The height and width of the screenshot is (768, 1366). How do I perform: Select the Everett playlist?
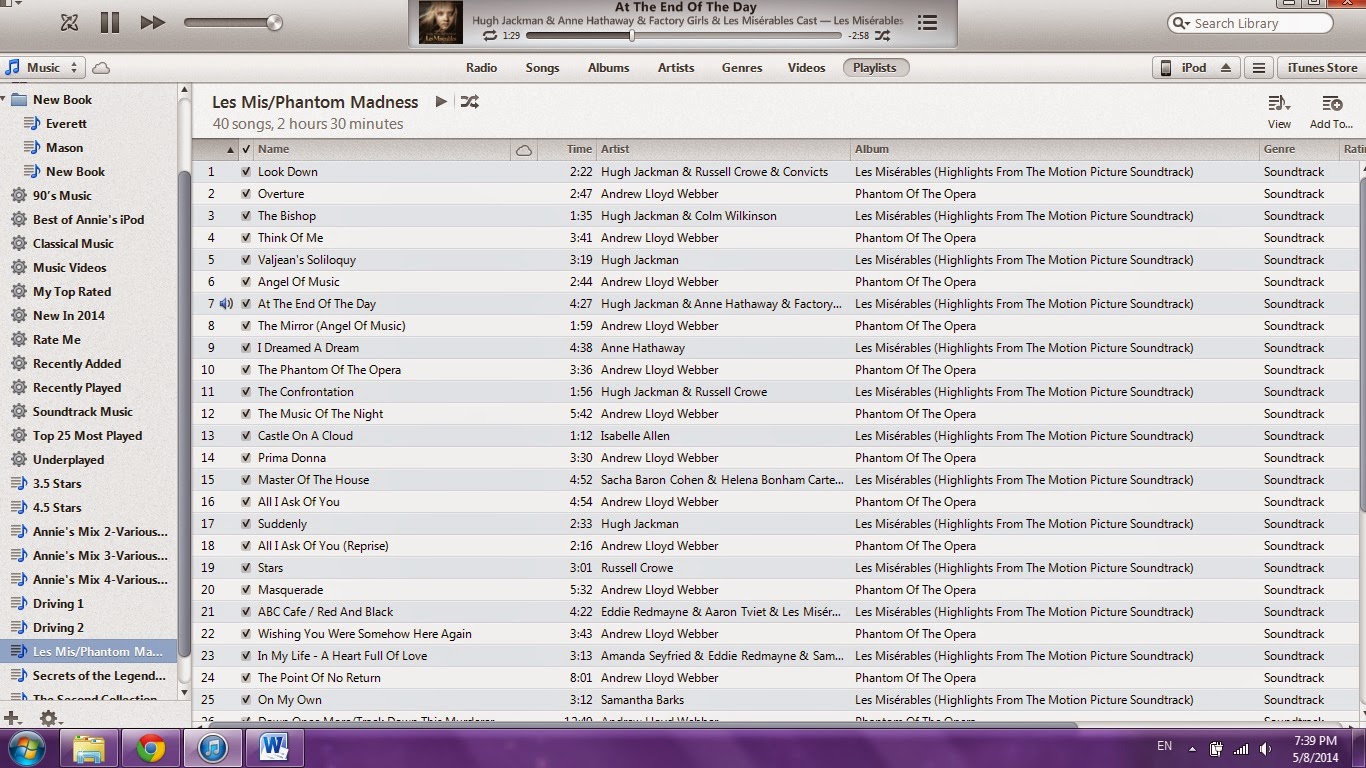point(66,123)
